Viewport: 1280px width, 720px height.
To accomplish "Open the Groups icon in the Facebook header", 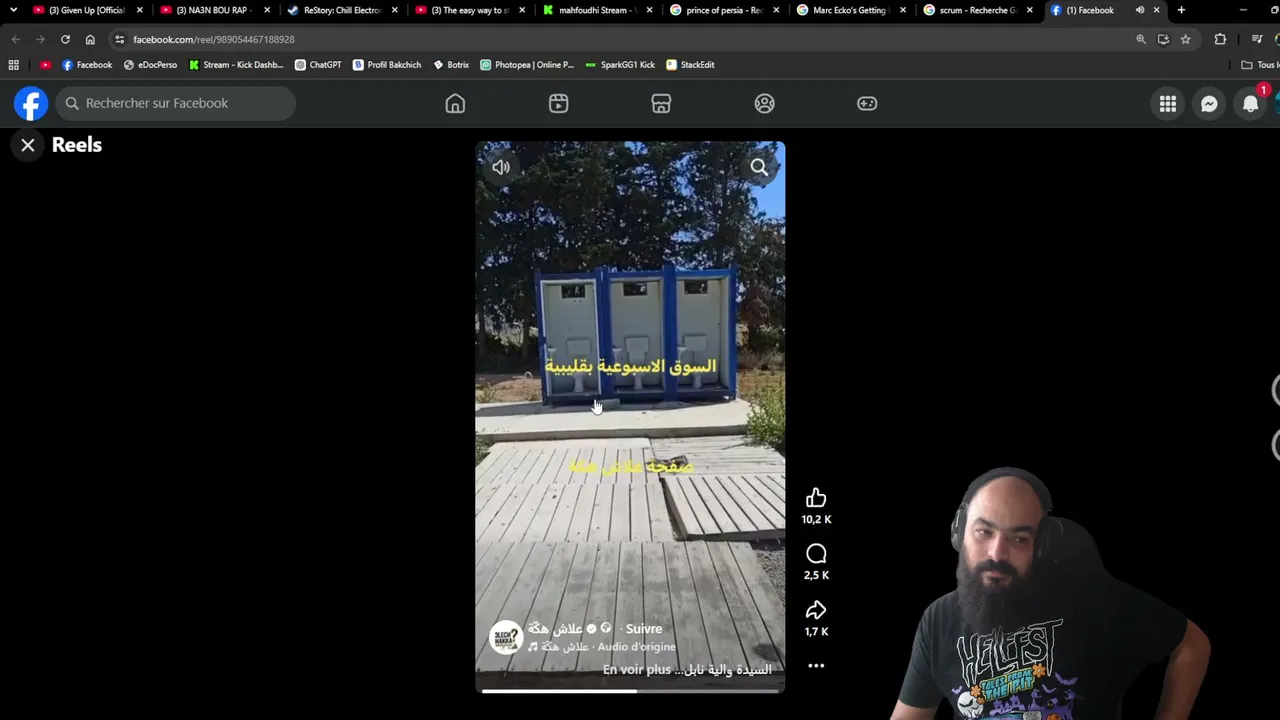I will [764, 103].
